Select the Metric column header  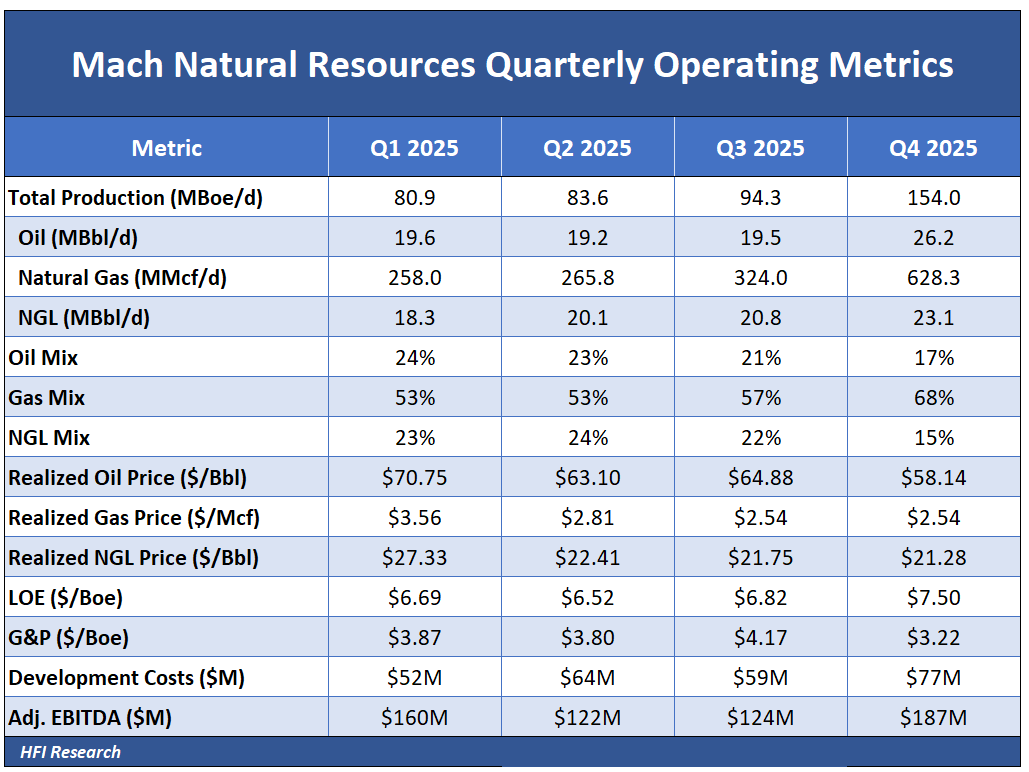pos(167,148)
